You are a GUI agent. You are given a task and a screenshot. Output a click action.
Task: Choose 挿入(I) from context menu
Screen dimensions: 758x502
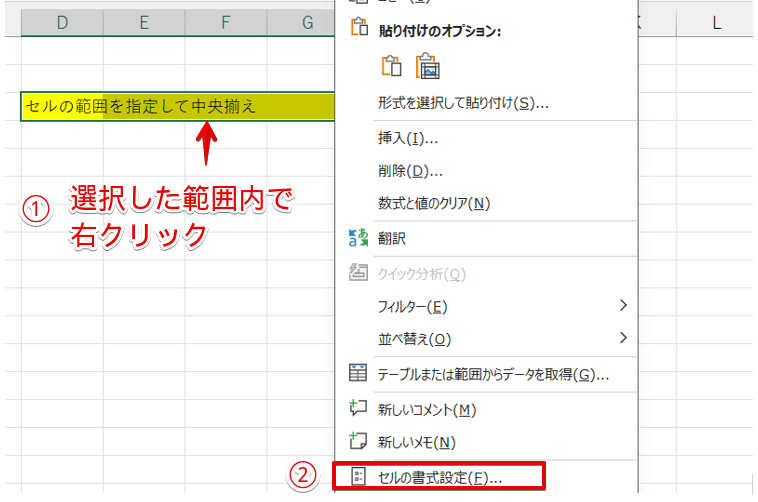tap(408, 139)
